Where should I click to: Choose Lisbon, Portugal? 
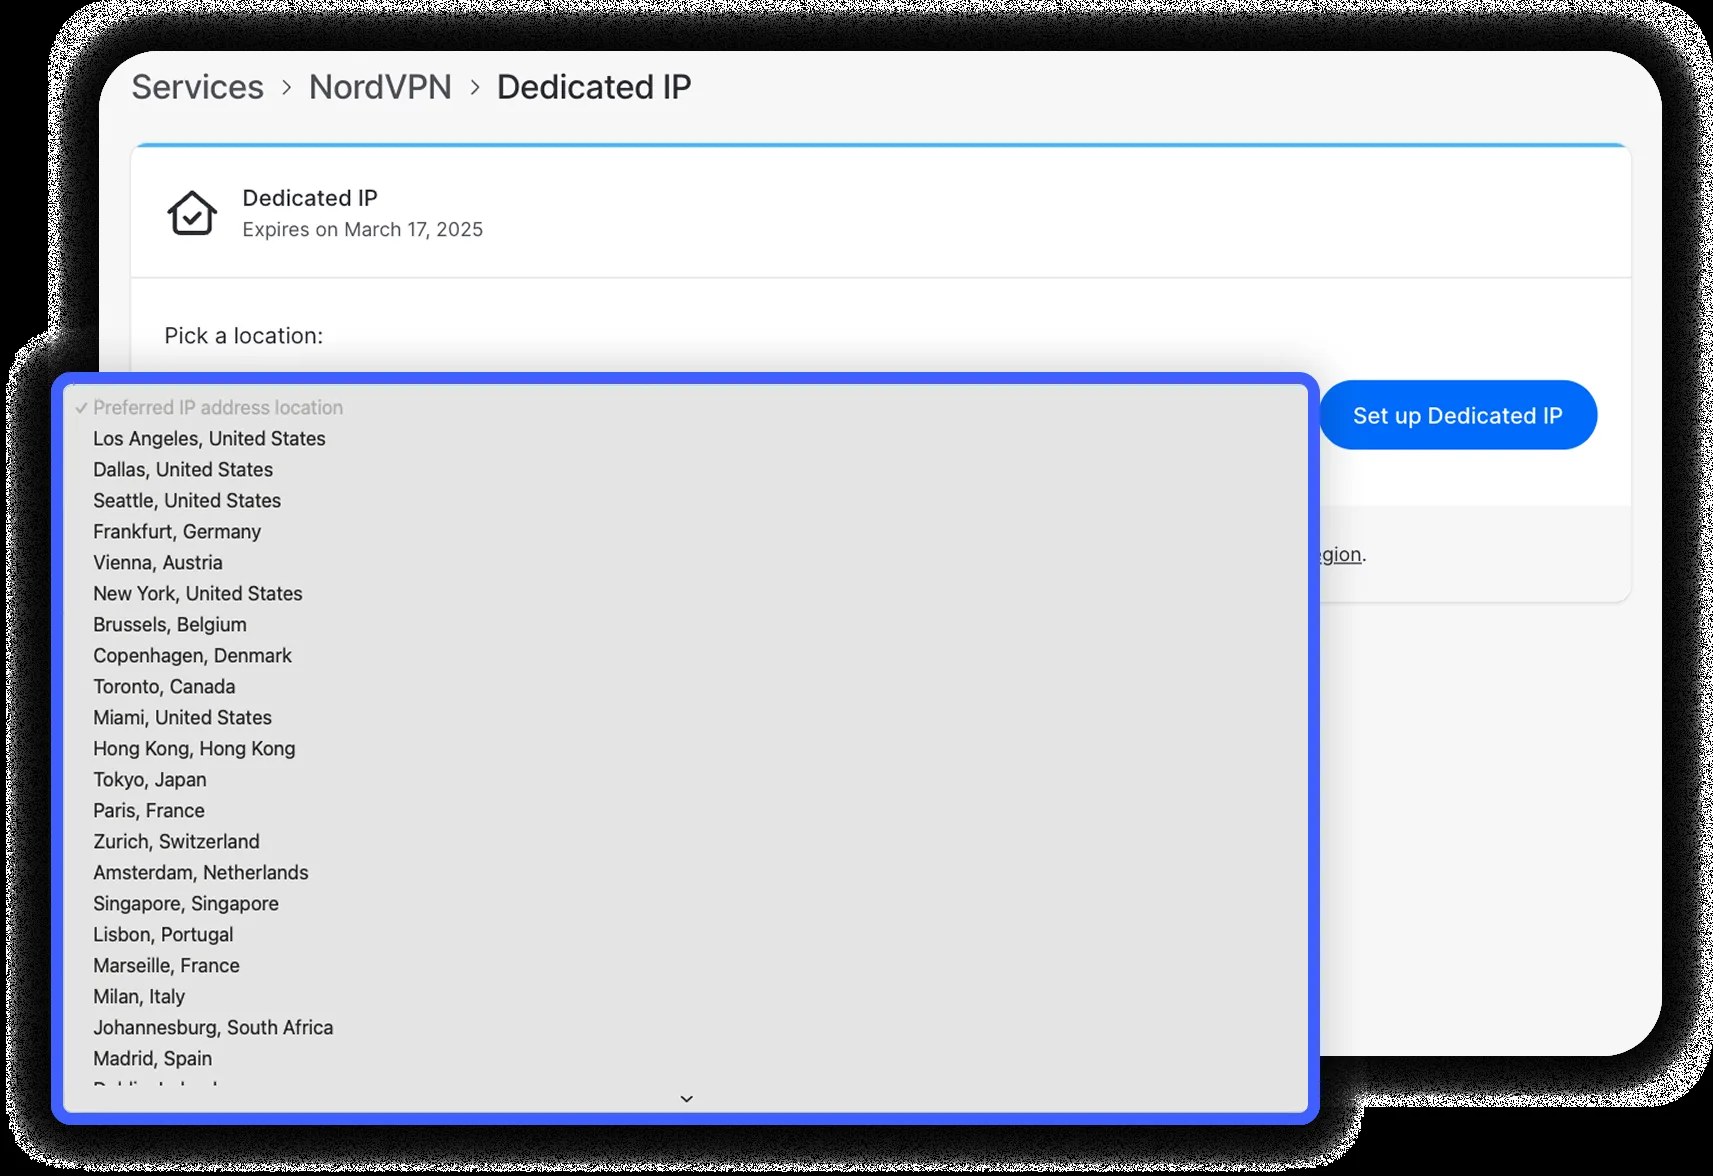(686, 934)
